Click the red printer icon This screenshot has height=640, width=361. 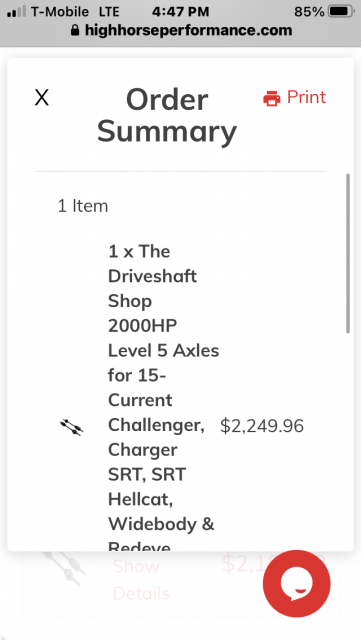(x=272, y=98)
